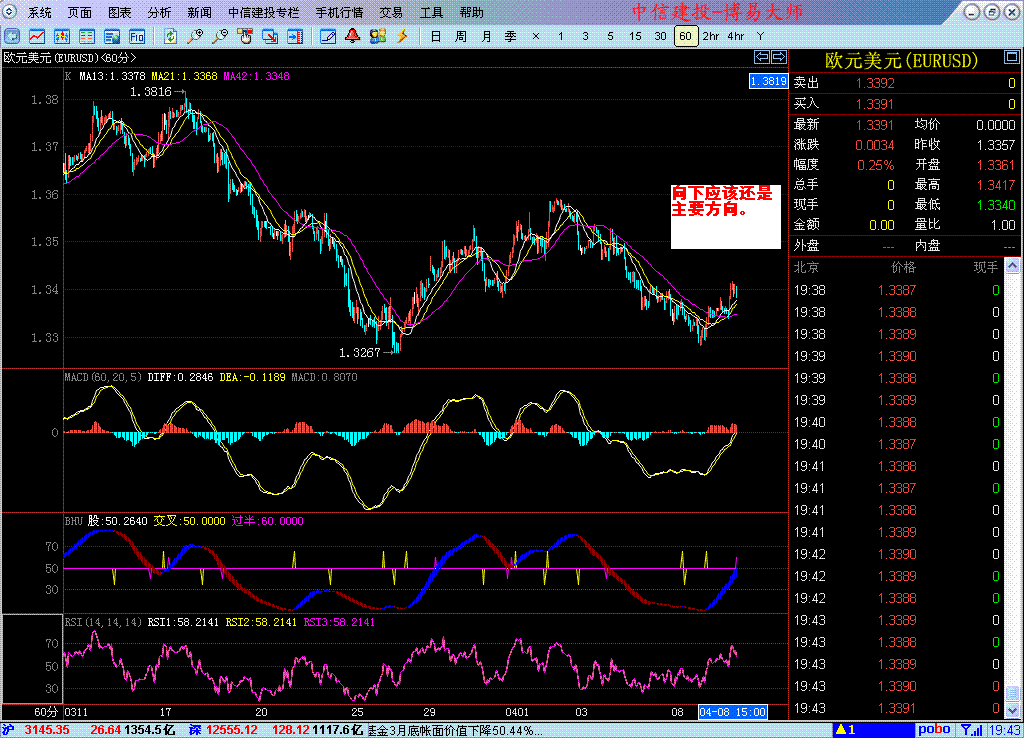Toggle the side panel arrow icon

coord(295,37)
